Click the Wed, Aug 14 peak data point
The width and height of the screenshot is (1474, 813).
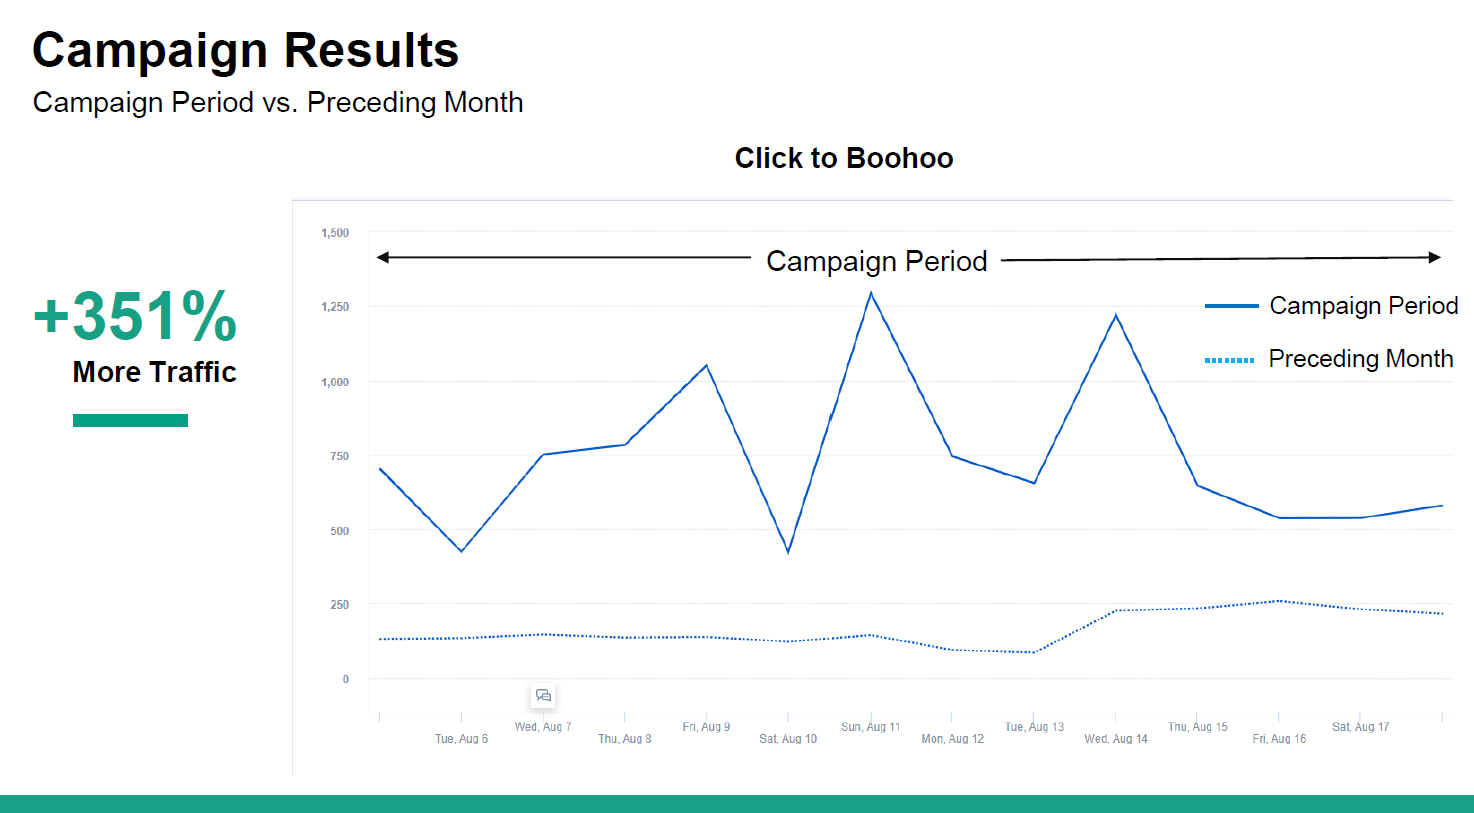[x=1116, y=316]
